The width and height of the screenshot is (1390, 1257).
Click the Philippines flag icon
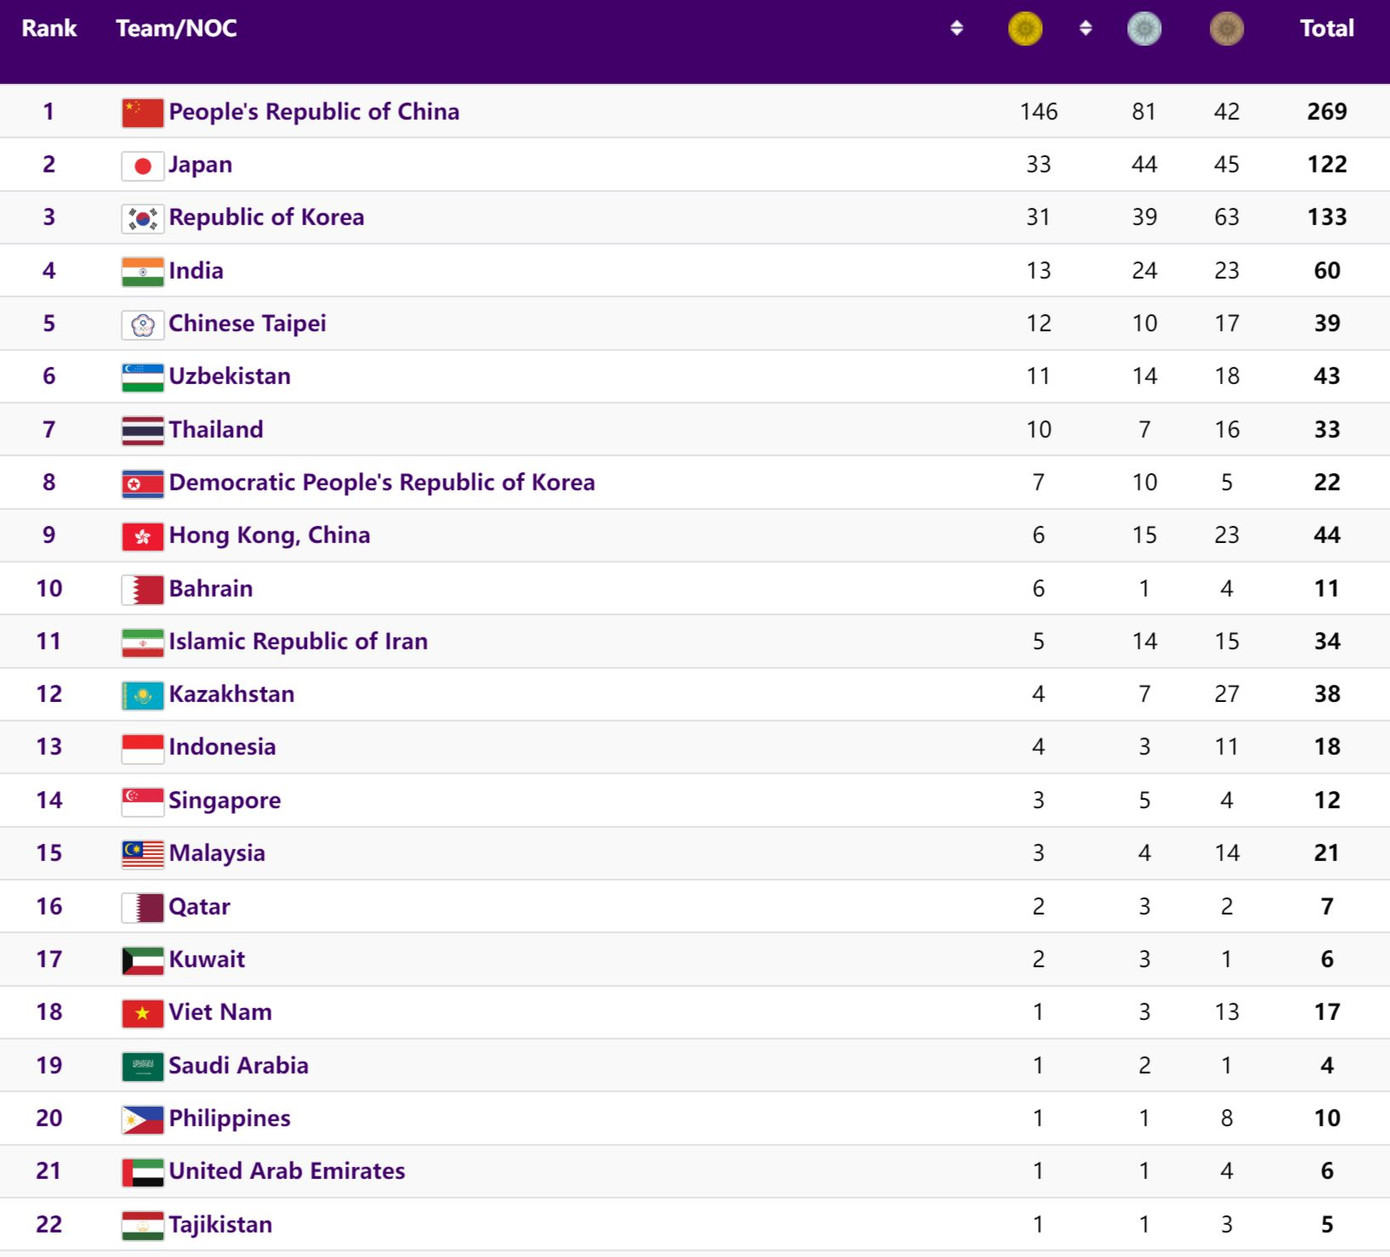coord(142,1119)
